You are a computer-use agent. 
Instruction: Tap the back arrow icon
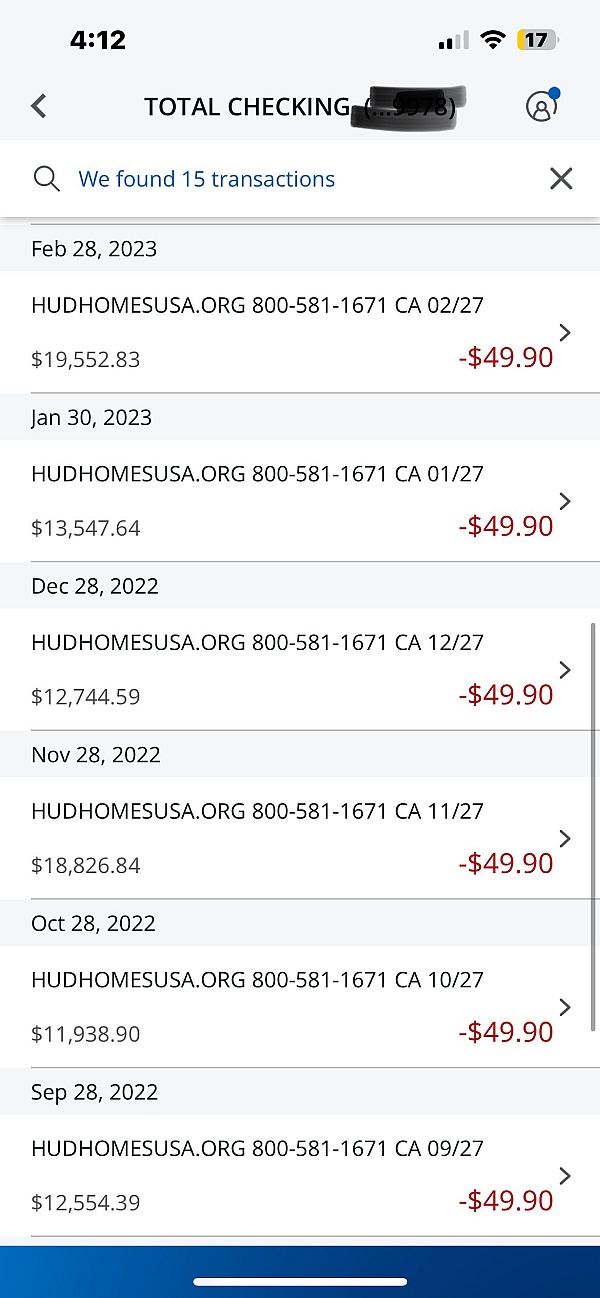click(39, 106)
